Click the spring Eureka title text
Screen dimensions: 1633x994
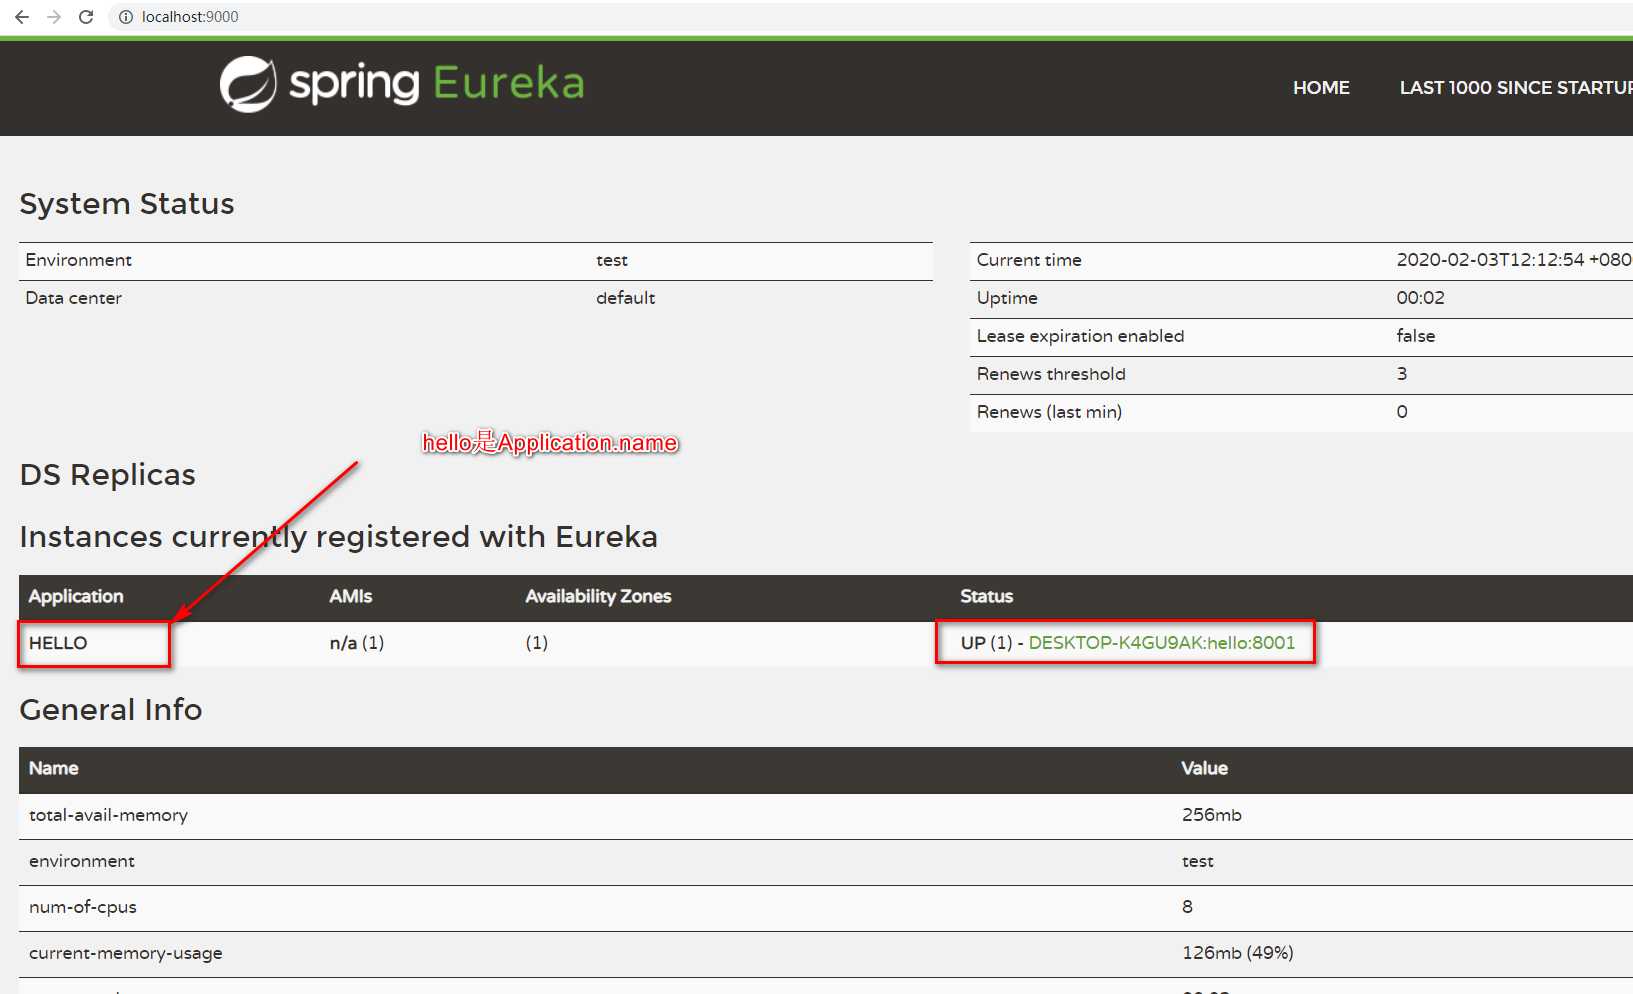(x=437, y=84)
